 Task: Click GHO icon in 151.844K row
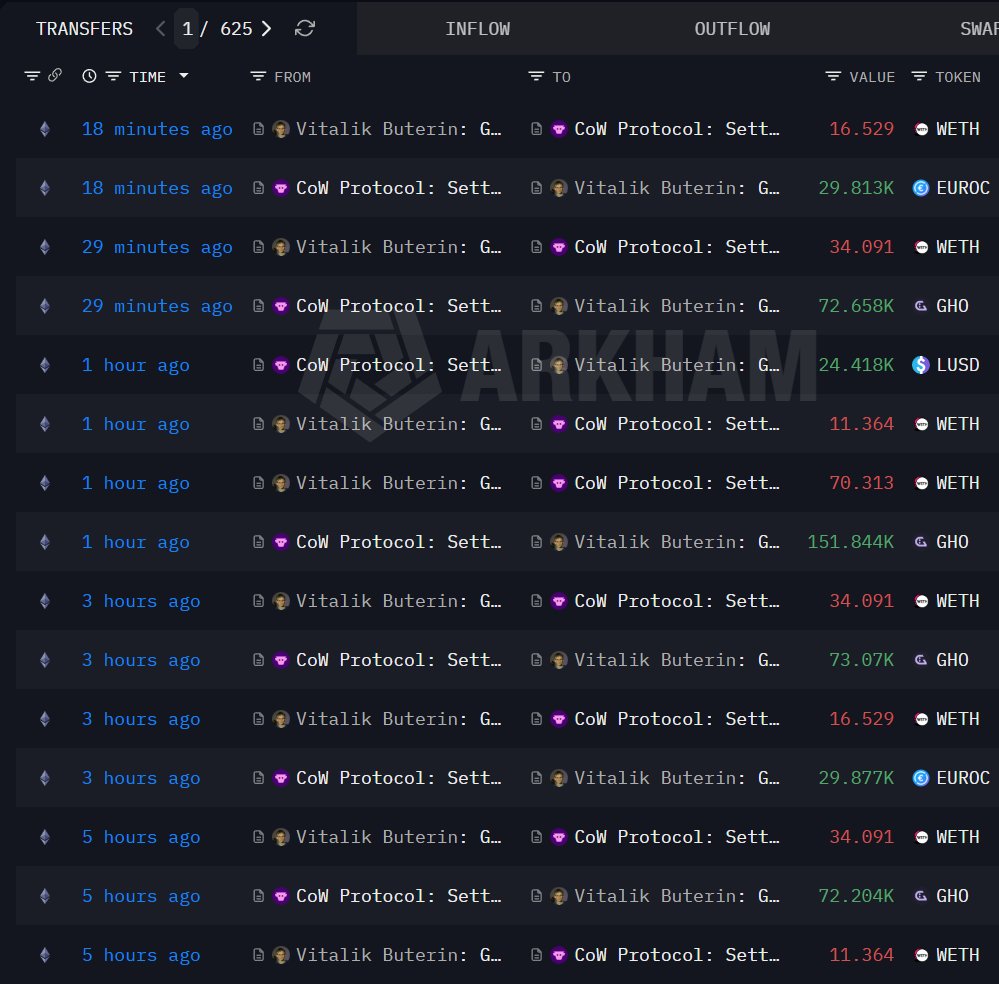click(x=921, y=542)
